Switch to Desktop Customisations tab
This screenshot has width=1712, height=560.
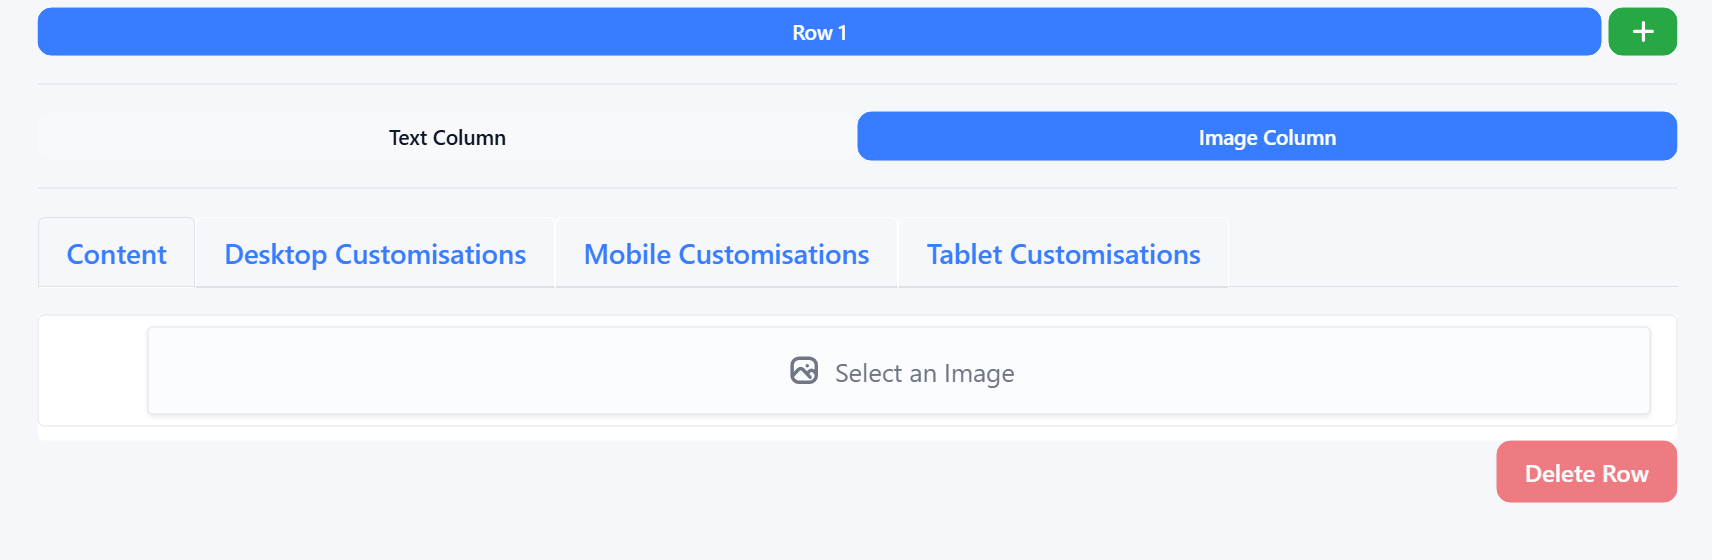point(375,254)
